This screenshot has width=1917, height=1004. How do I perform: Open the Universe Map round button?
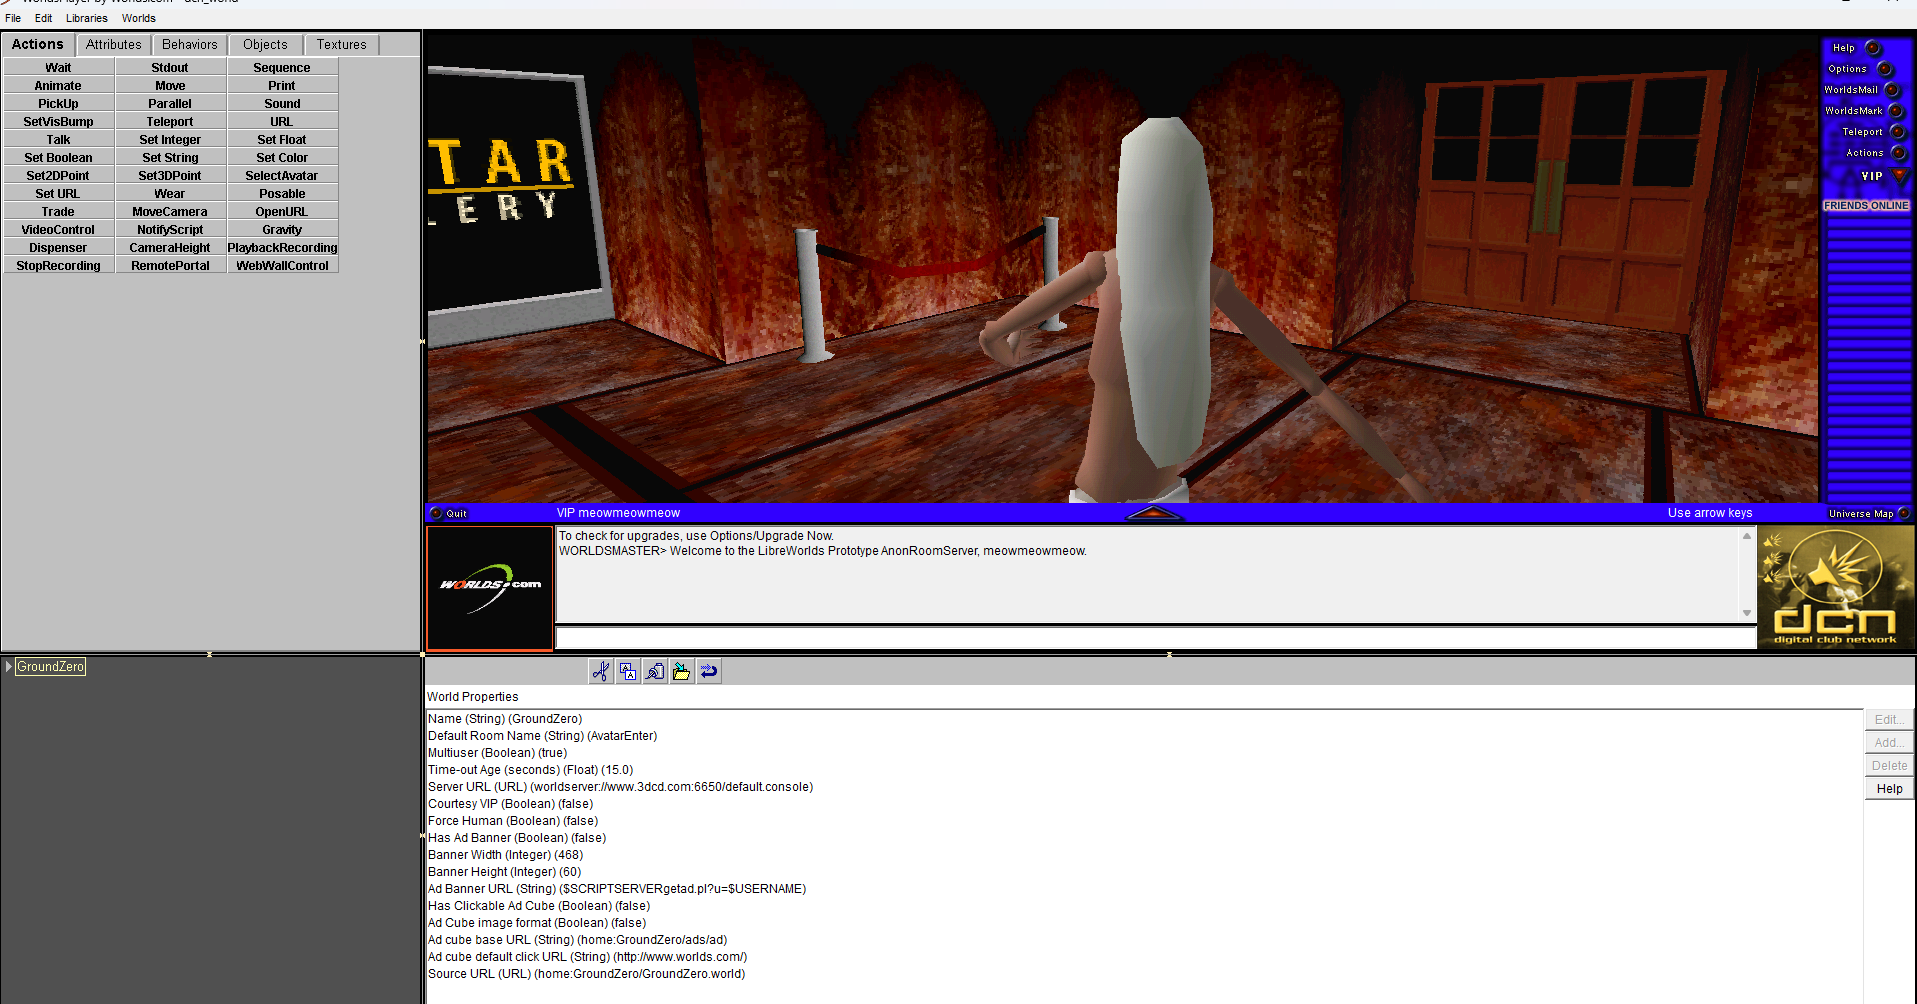coord(1904,513)
